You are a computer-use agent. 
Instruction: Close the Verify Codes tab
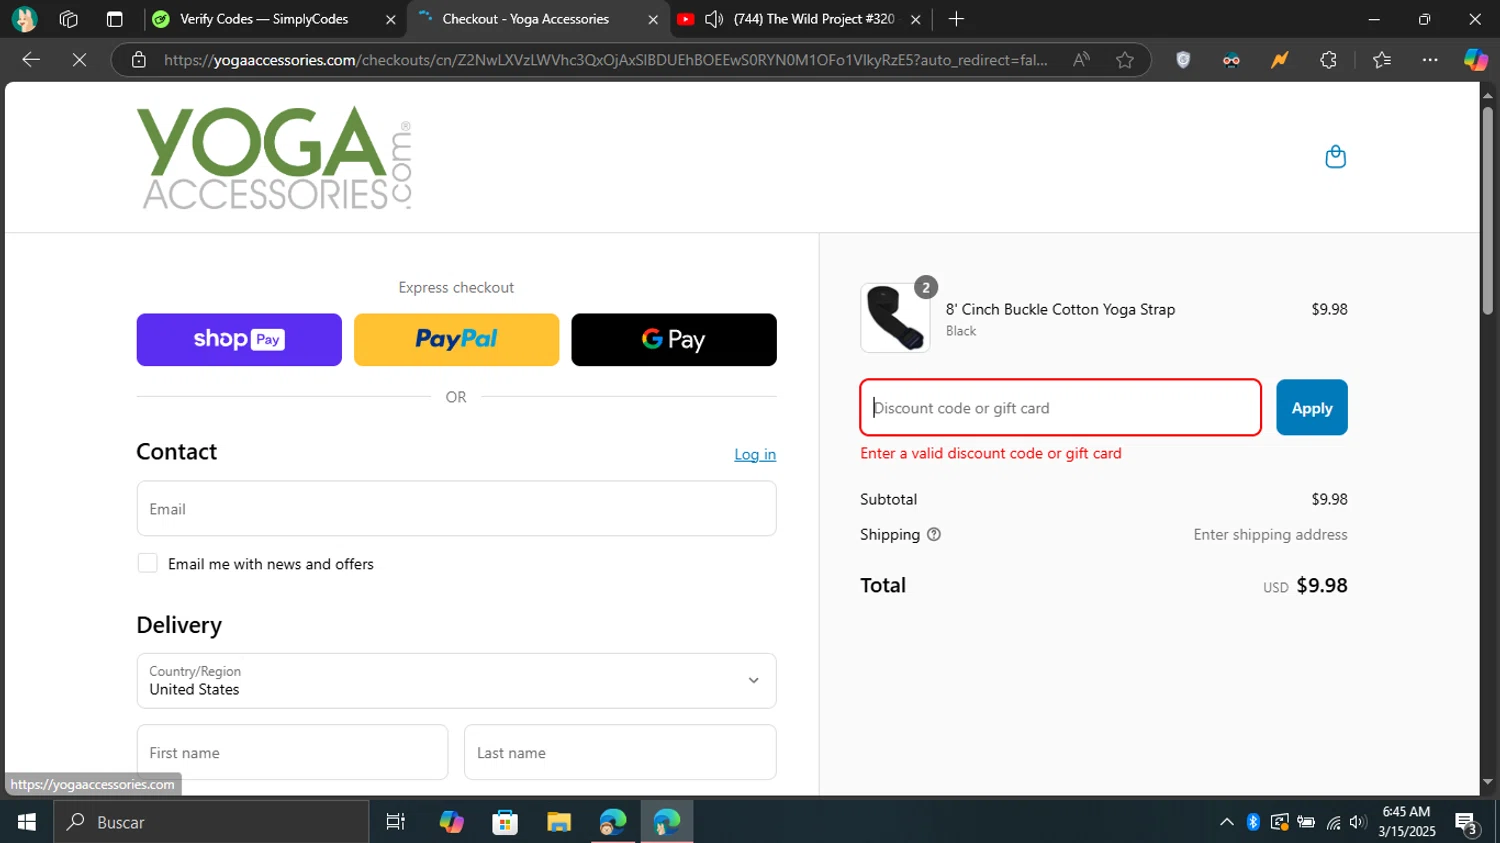click(x=390, y=19)
